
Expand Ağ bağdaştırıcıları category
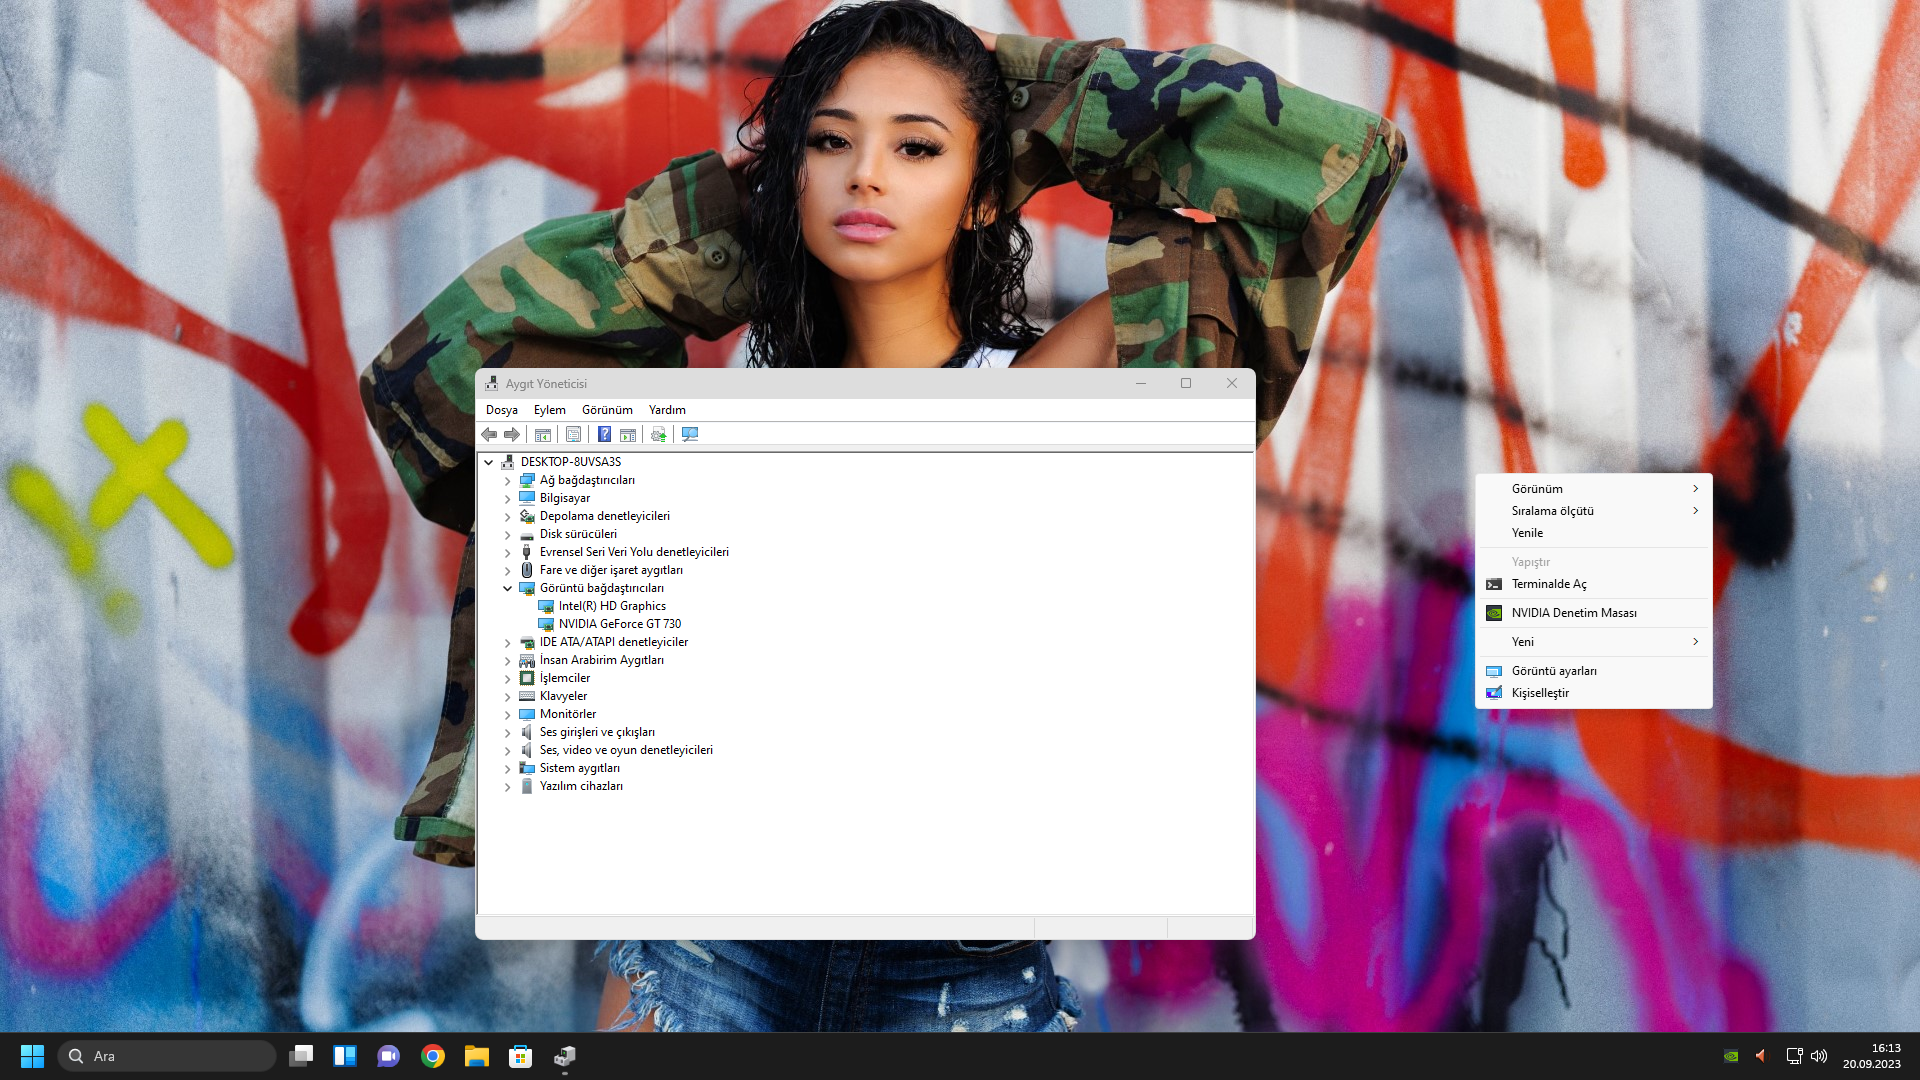click(507, 481)
